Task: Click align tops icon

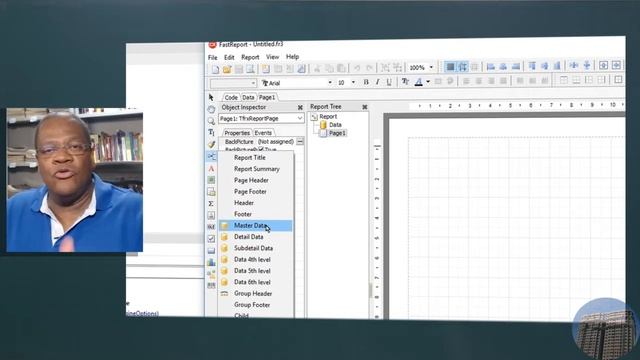Action: [532, 65]
